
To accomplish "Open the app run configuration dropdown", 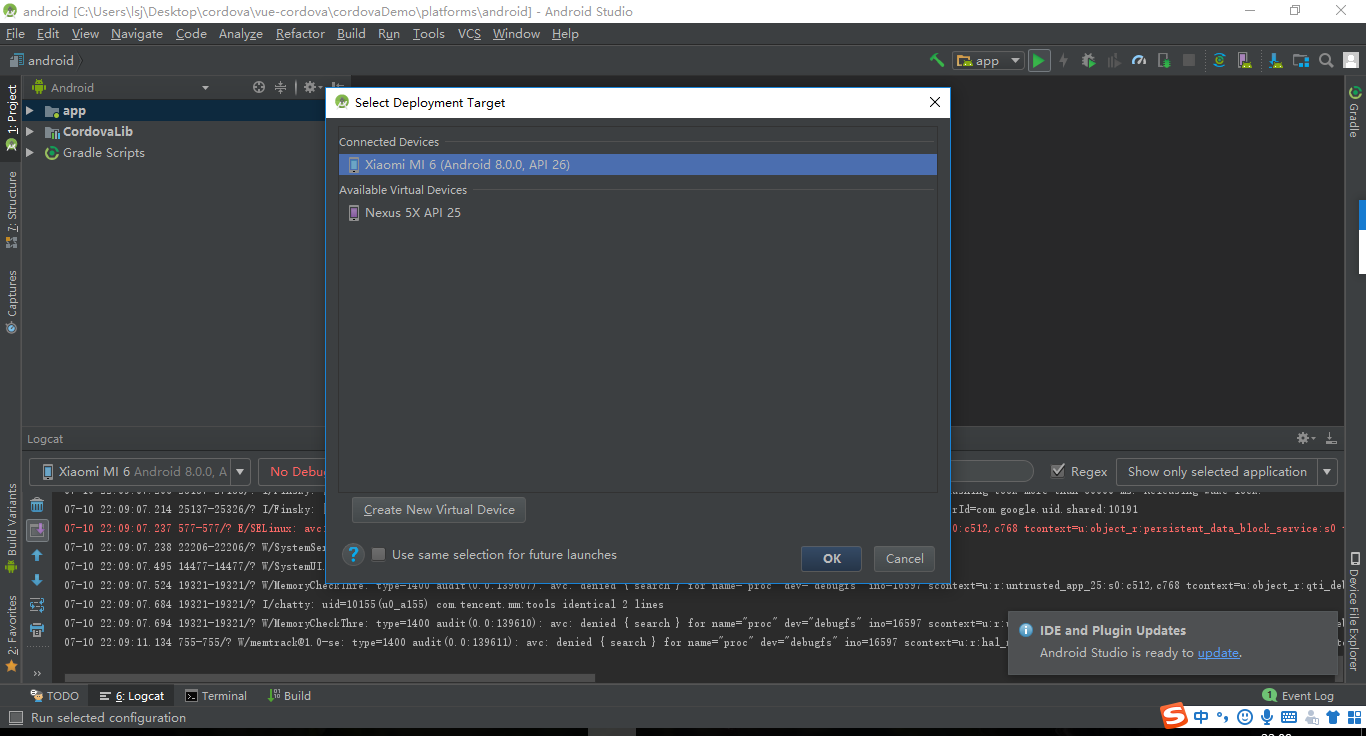I will [988, 61].
